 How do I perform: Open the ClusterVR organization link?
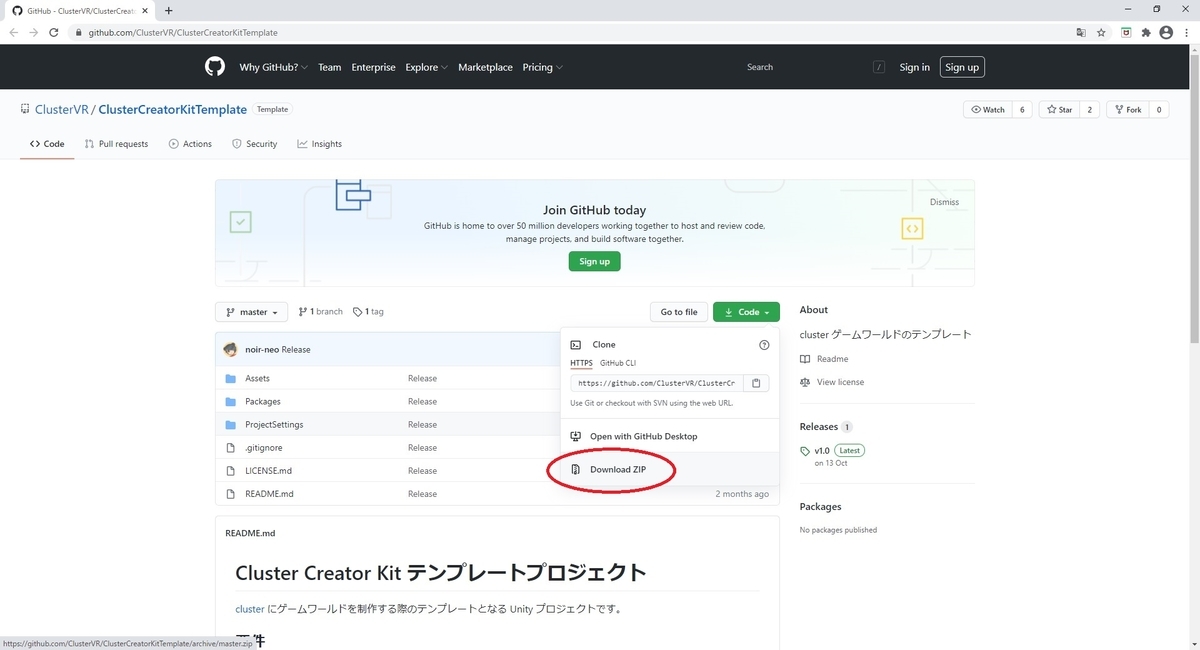click(61, 110)
